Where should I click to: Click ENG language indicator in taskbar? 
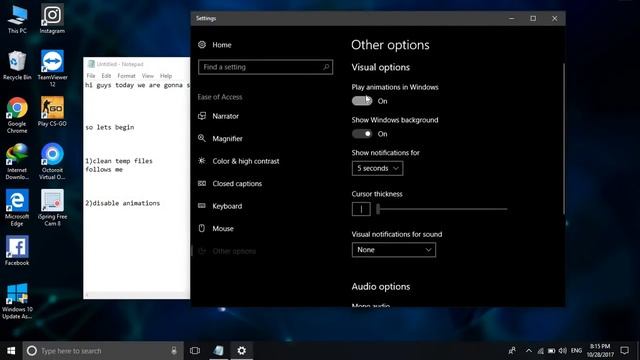576,351
